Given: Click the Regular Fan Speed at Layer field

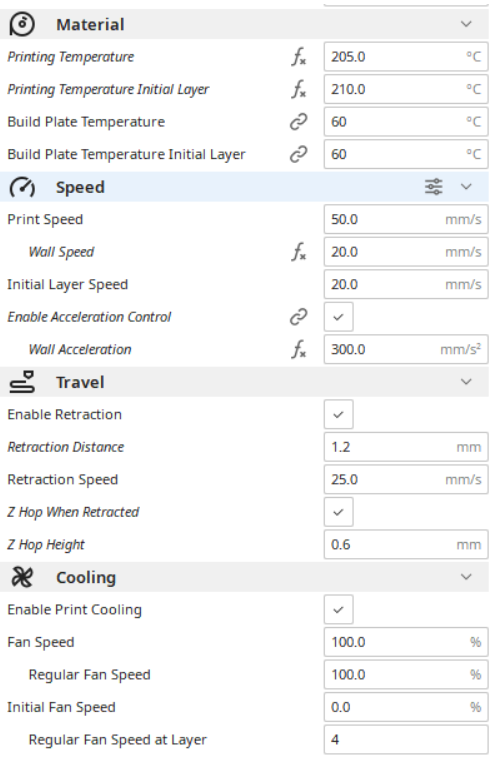Looking at the screenshot, I should coord(406,740).
